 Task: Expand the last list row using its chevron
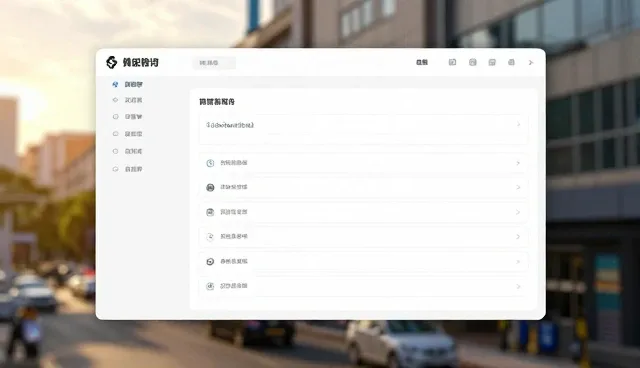(518, 286)
